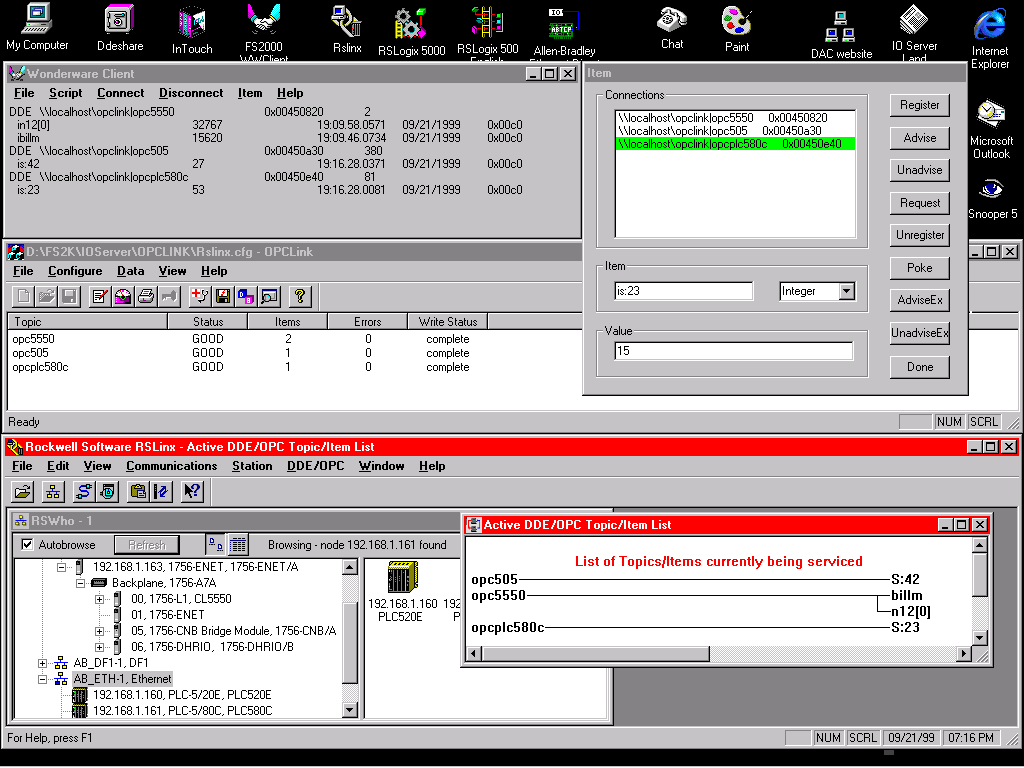1024x768 pixels.
Task: Open the Rslinx desktop shortcut
Action: point(347,29)
